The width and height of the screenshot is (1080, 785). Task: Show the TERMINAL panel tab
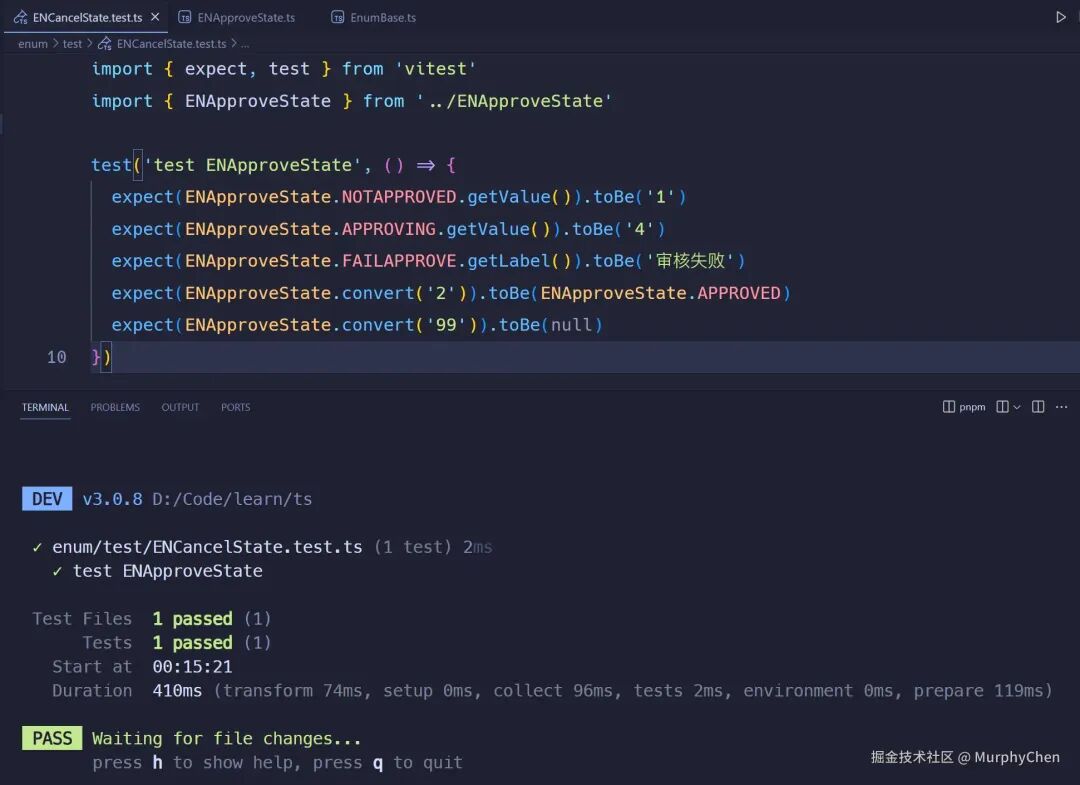[x=45, y=407]
